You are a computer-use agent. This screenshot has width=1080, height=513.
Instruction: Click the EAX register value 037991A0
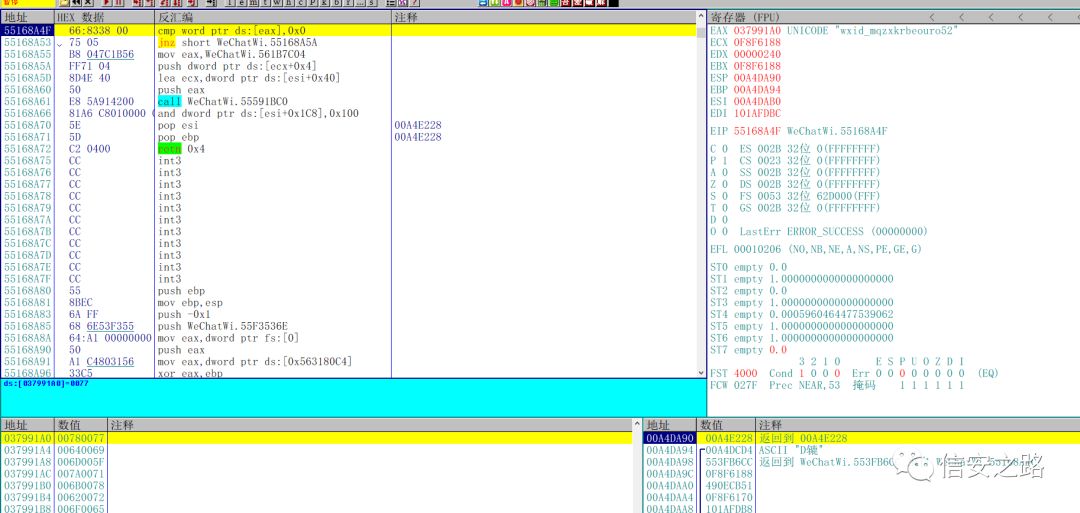[758, 31]
